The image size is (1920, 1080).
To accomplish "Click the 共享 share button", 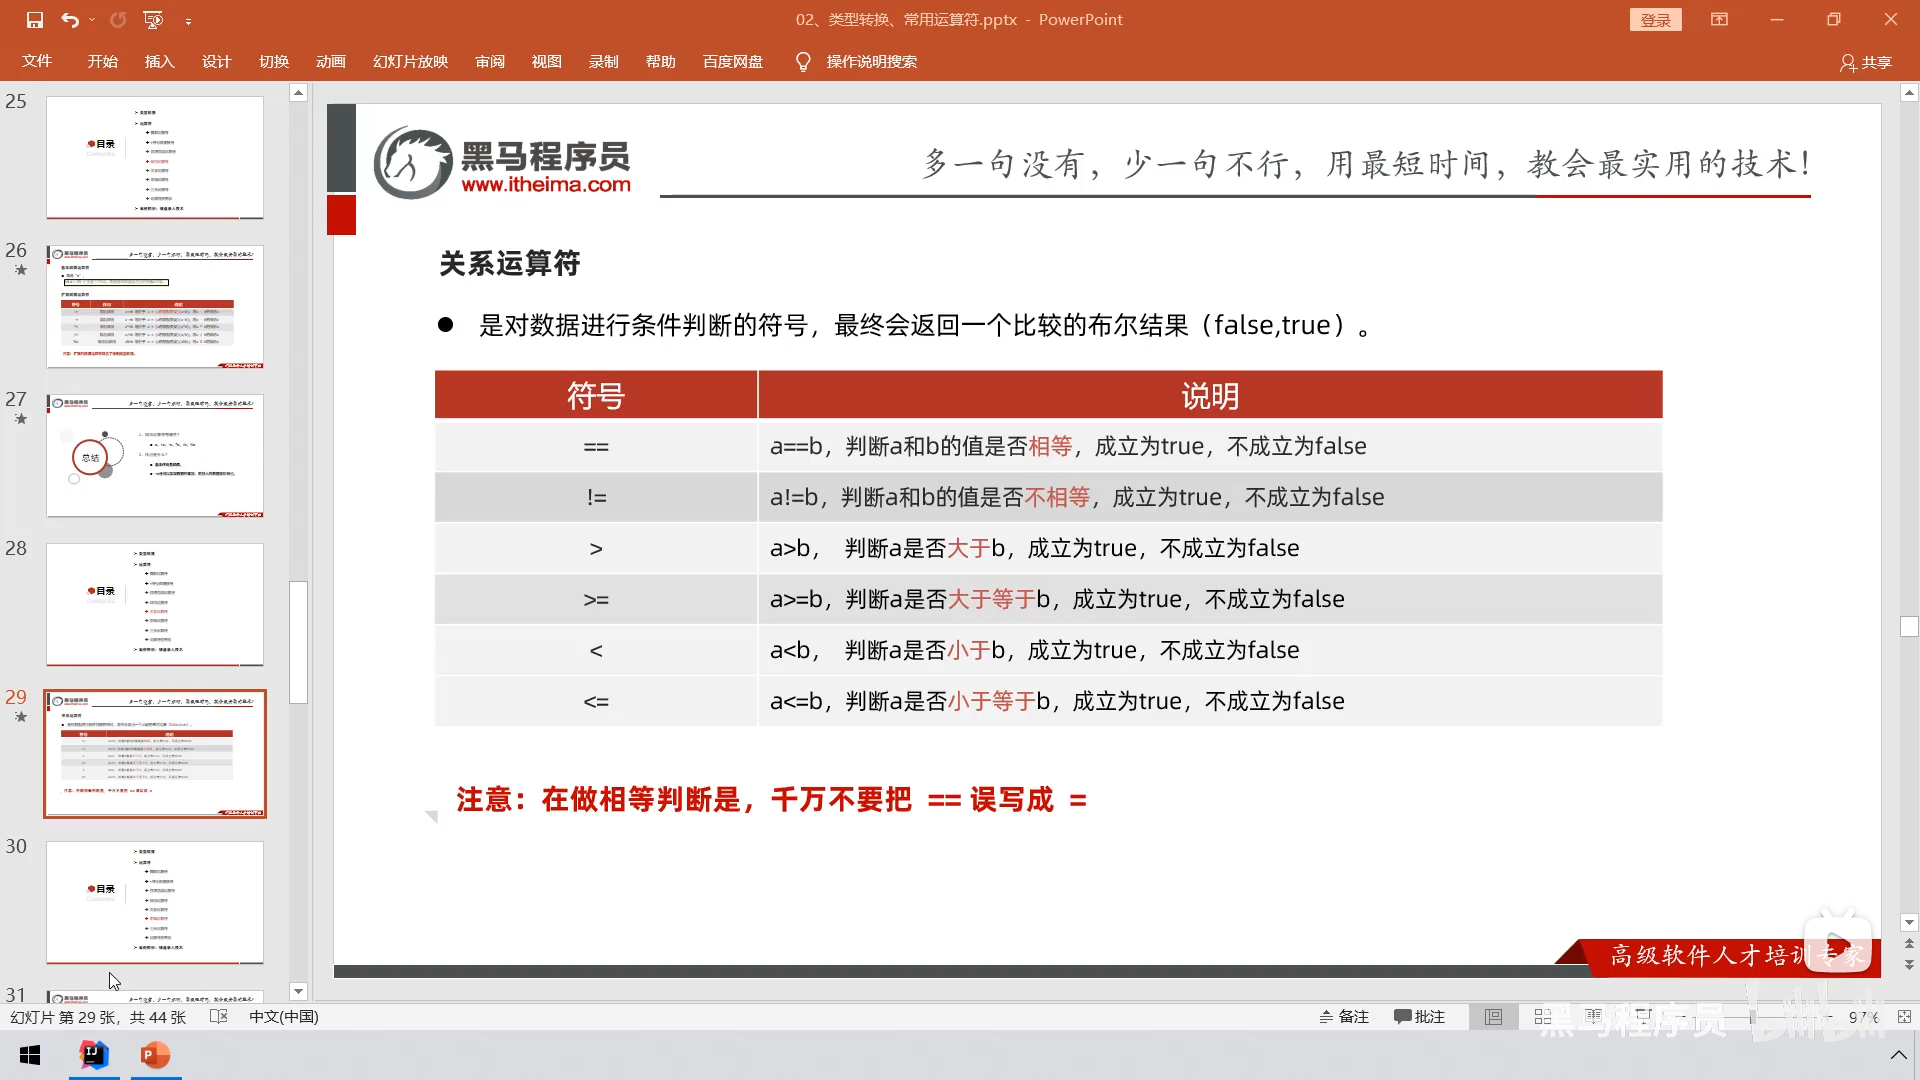I will click(1866, 62).
